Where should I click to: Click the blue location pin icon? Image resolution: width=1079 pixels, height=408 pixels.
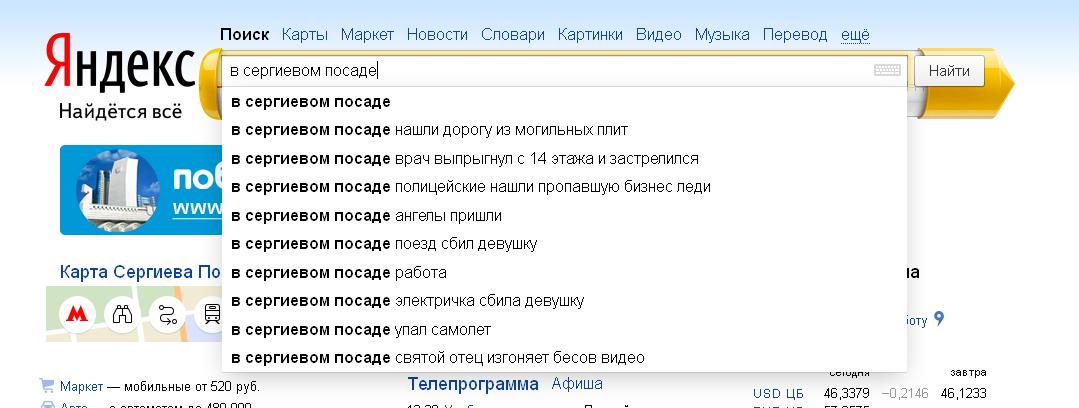click(939, 320)
